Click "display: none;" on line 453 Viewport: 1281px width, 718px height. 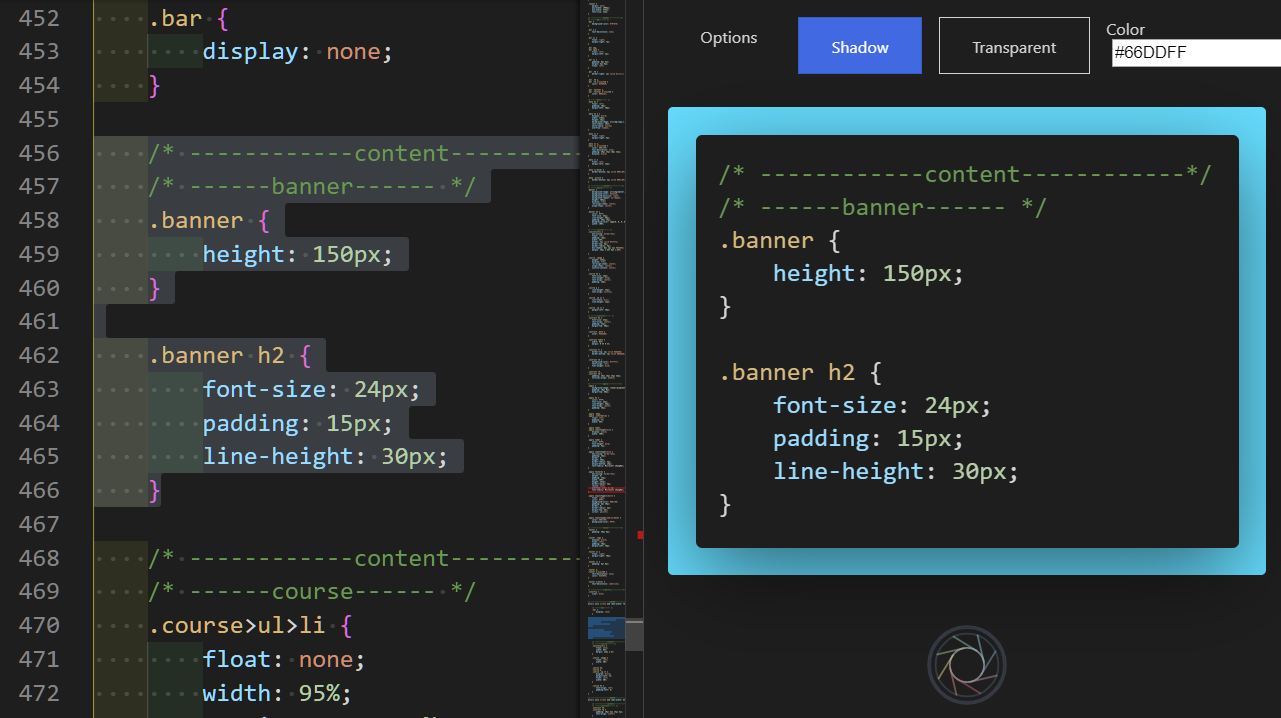click(x=297, y=51)
